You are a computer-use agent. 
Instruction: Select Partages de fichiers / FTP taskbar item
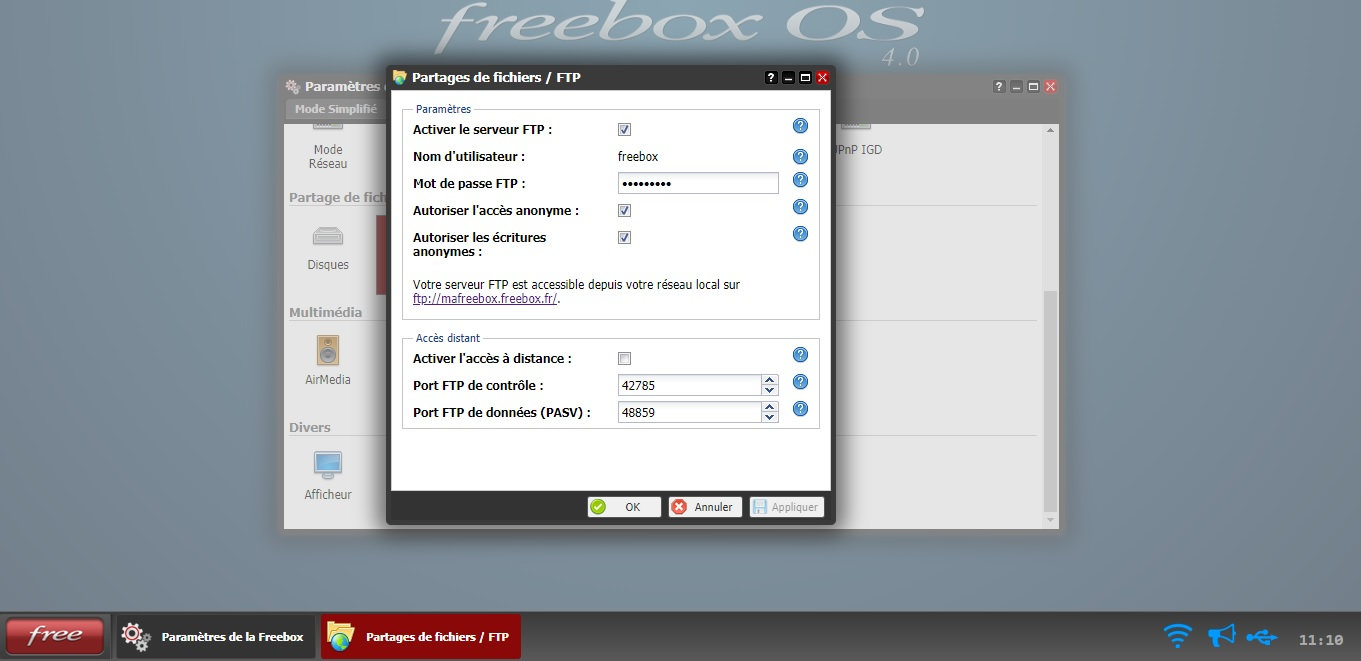pyautogui.click(x=421, y=637)
